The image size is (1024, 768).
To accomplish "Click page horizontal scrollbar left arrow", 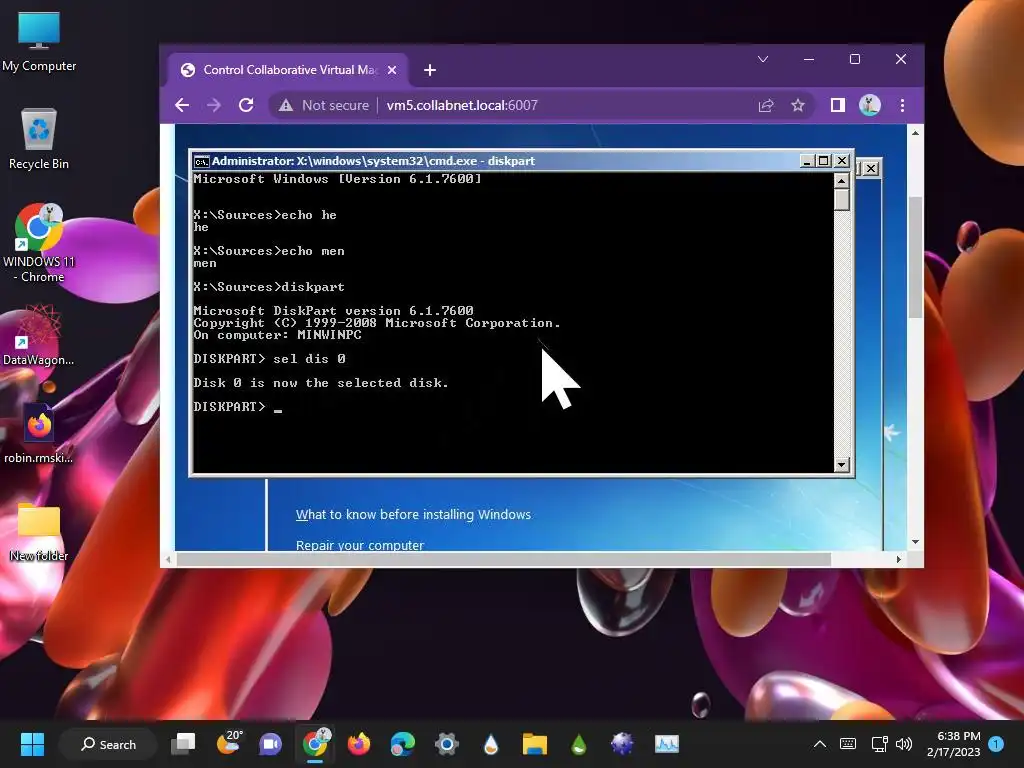I will (168, 560).
